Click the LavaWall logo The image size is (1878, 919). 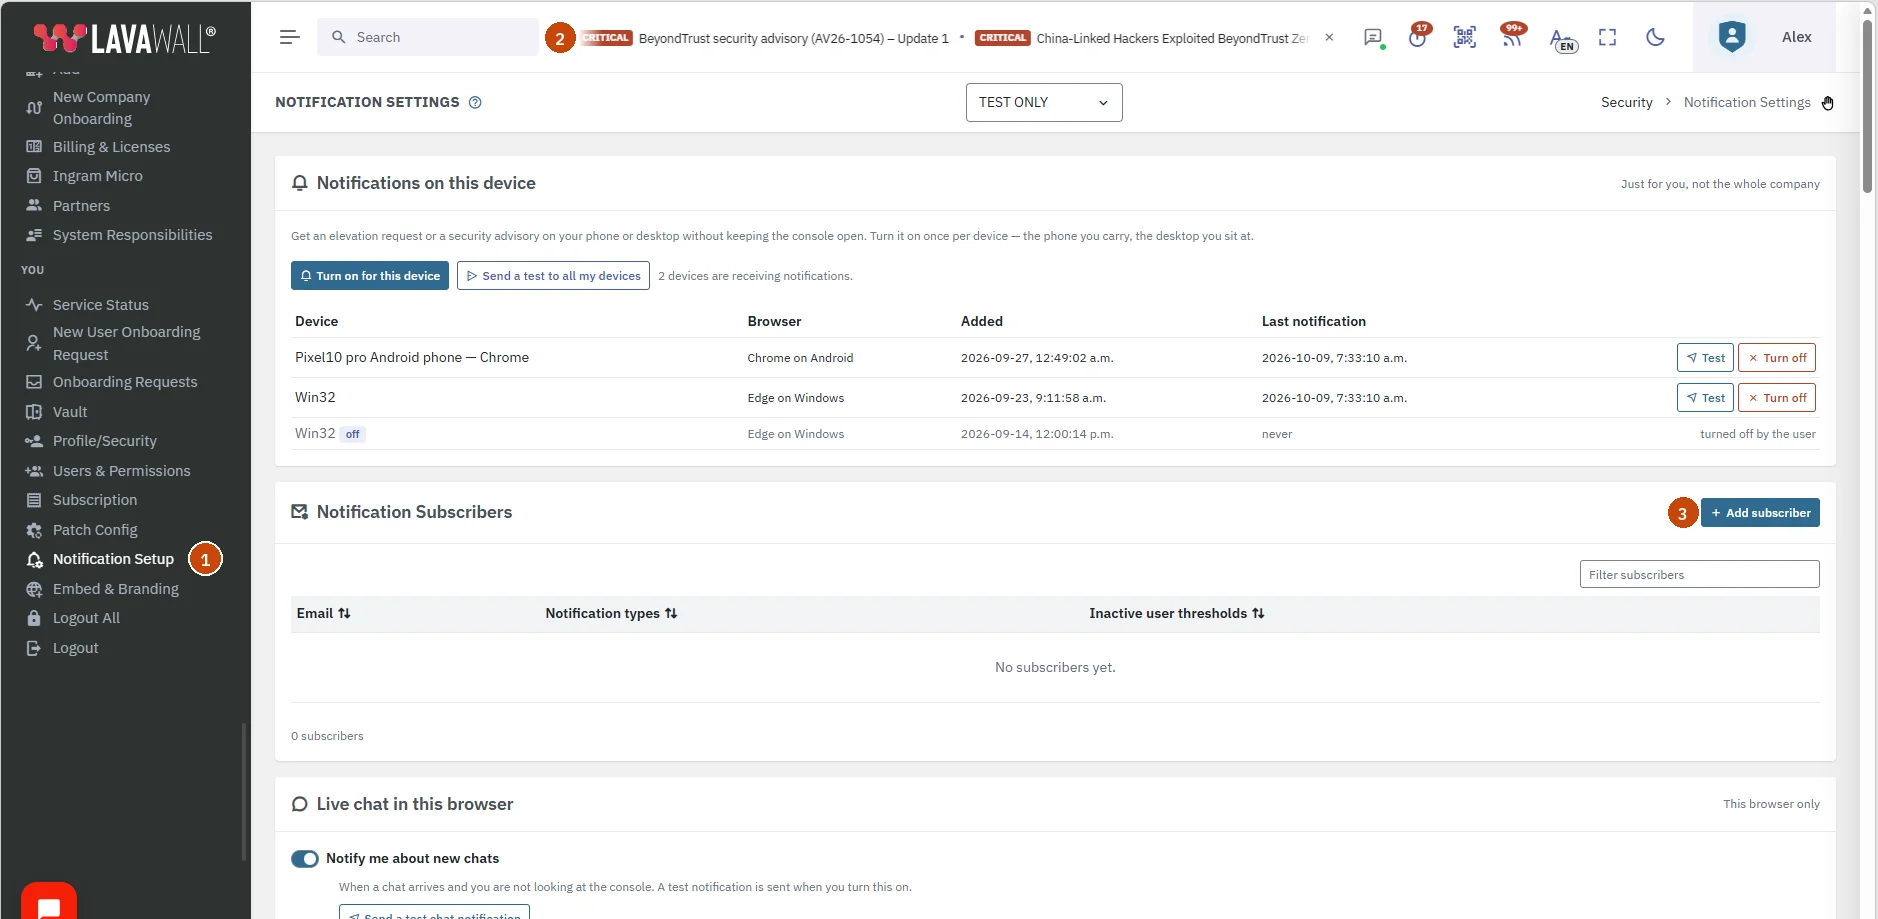tap(124, 38)
